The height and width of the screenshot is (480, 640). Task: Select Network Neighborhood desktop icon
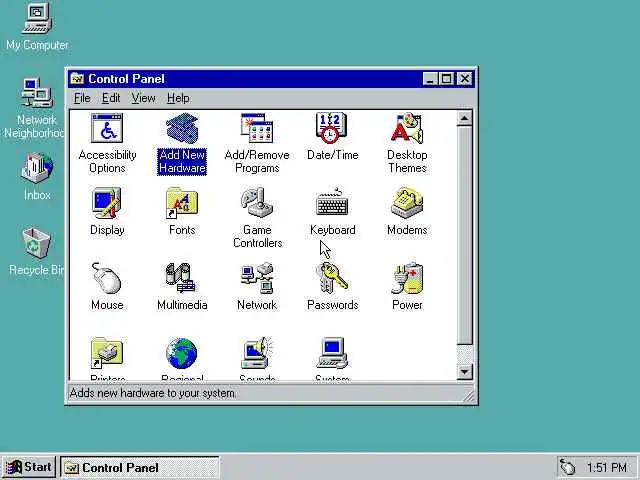point(37,93)
